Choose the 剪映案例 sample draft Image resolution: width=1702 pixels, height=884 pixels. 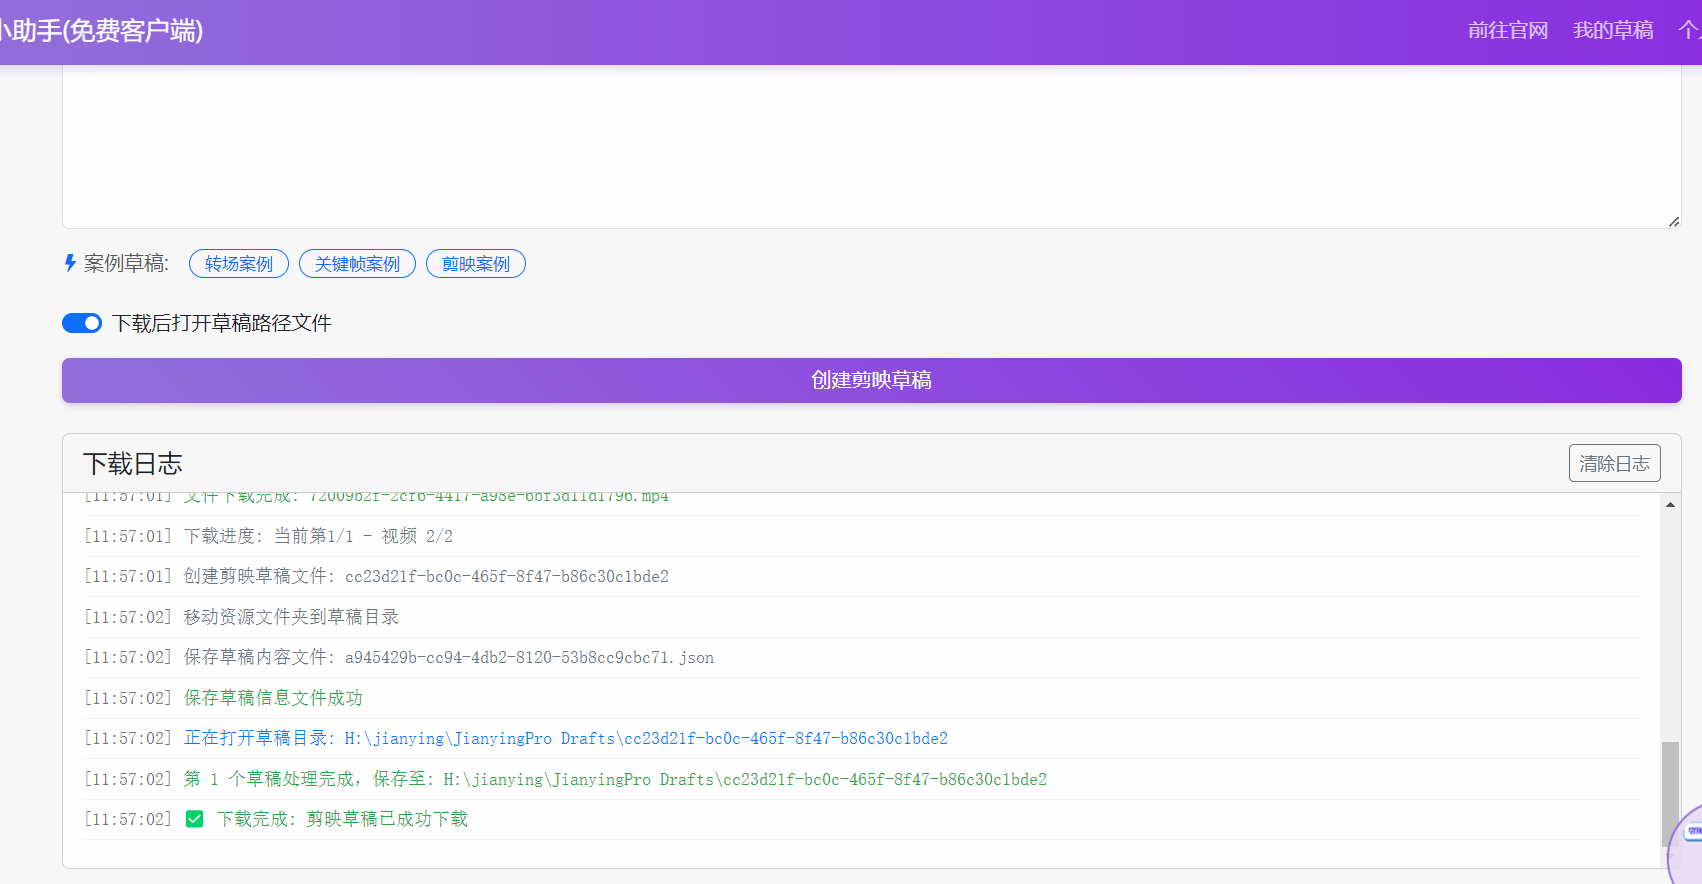click(475, 264)
